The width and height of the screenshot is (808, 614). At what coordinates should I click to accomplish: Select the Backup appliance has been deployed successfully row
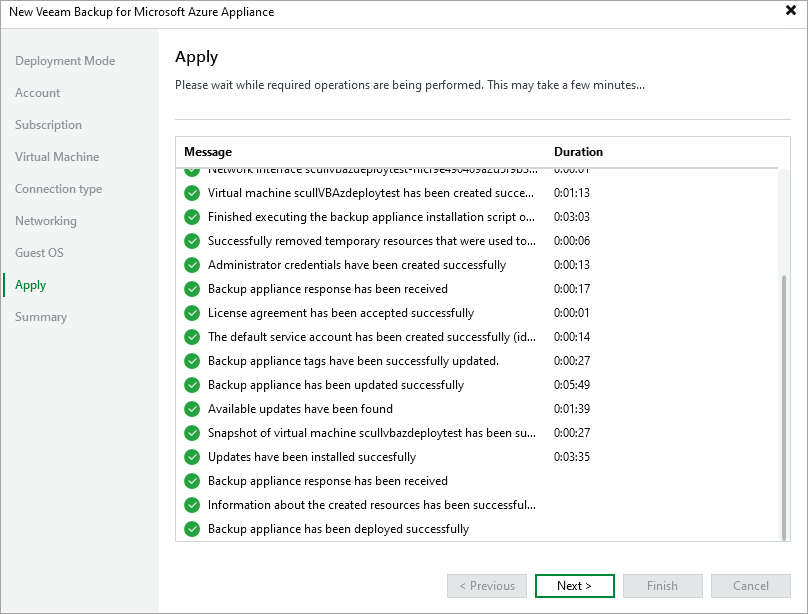[x=477, y=529]
